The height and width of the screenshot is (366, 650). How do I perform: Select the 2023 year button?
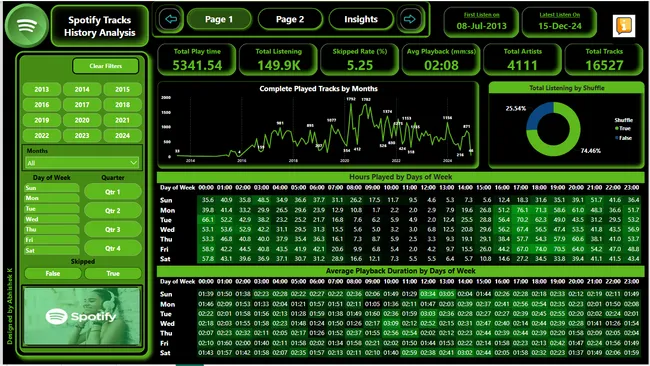[x=82, y=135]
